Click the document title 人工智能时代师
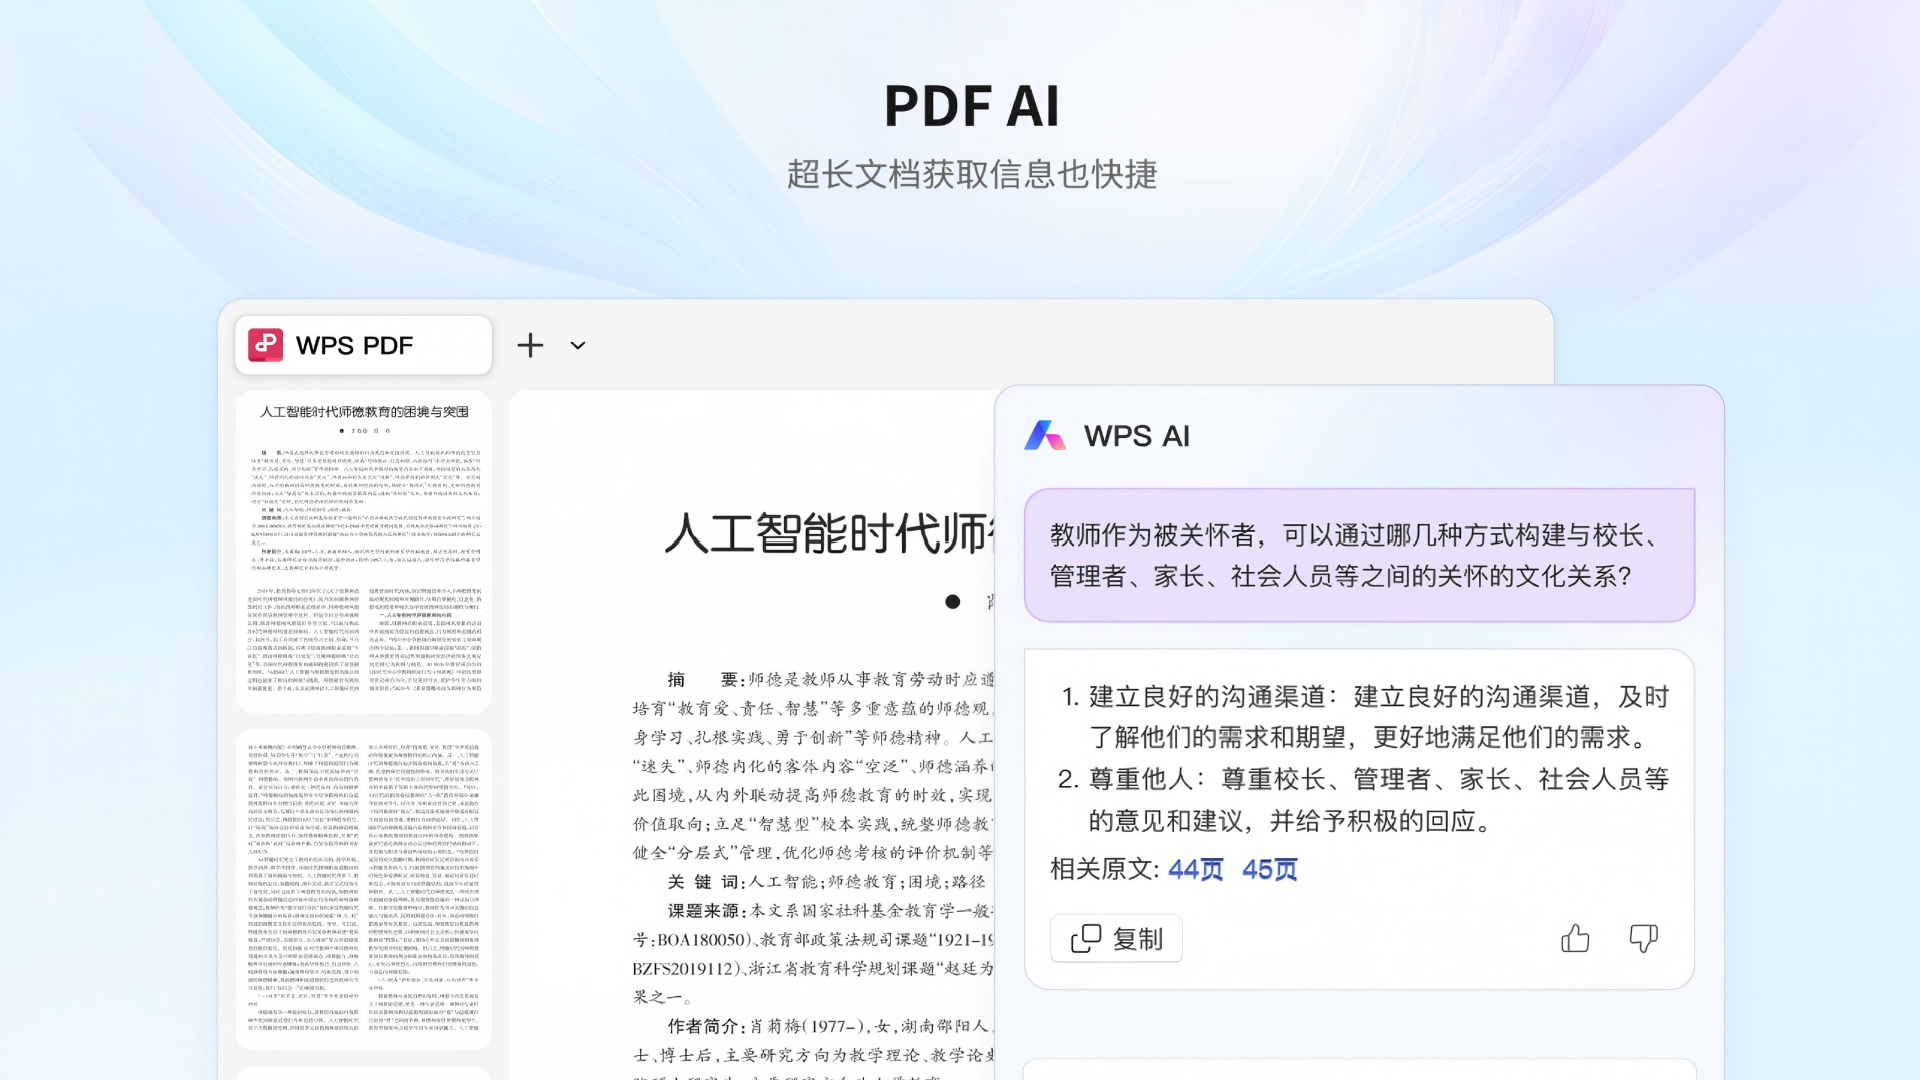The width and height of the screenshot is (1920, 1080). tap(829, 533)
